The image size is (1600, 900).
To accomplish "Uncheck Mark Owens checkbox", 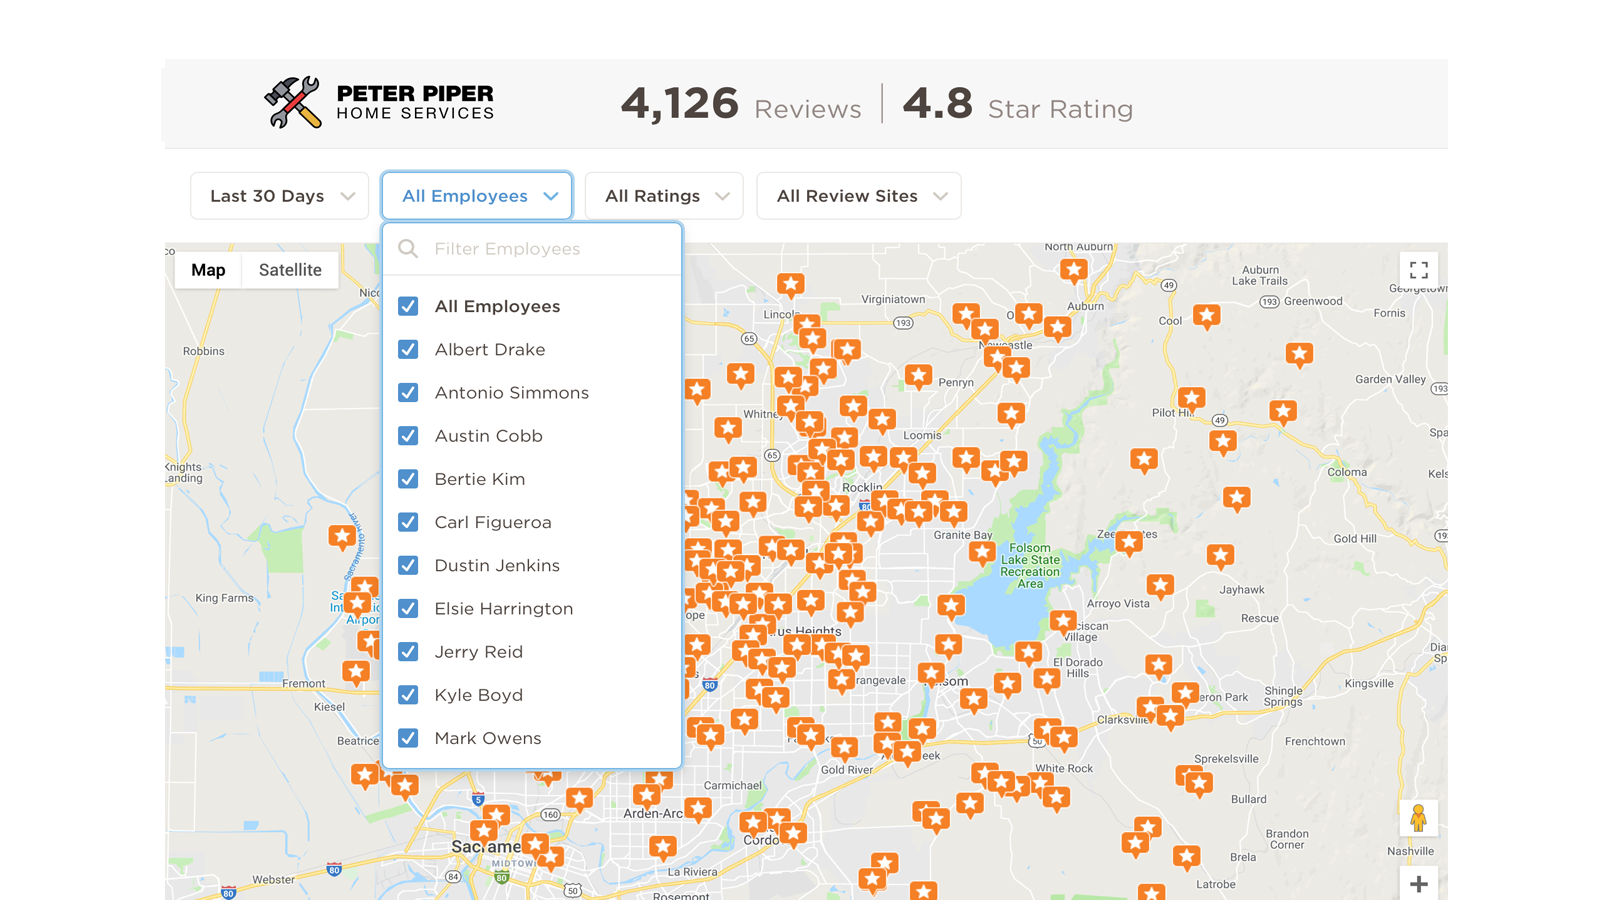I will tap(408, 738).
